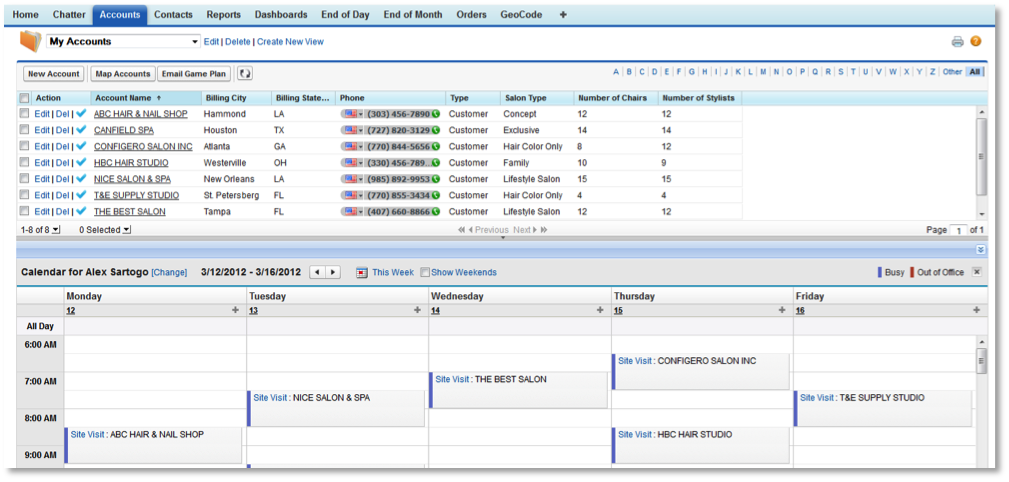The height and width of the screenshot is (482, 1009).
Task: Go to the next week with right arrow
Action: pyautogui.click(x=332, y=272)
